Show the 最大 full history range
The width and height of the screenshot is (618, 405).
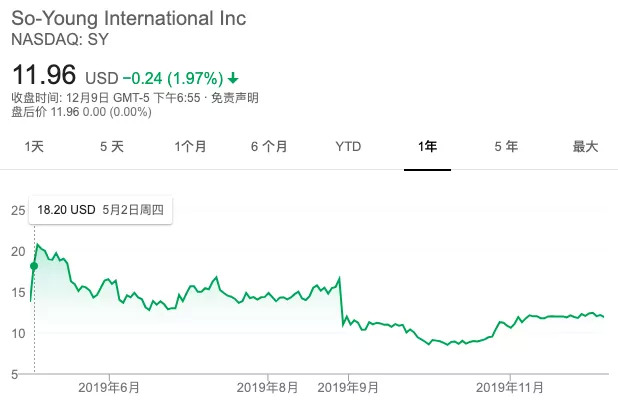585,146
